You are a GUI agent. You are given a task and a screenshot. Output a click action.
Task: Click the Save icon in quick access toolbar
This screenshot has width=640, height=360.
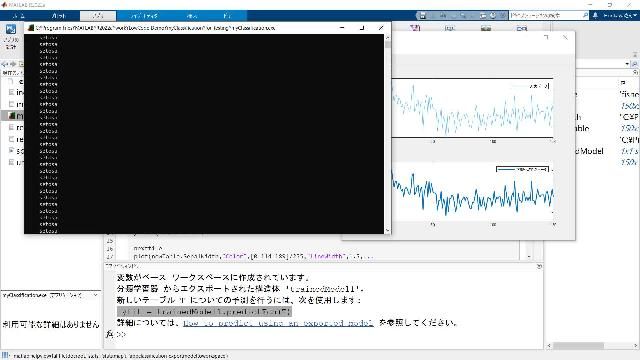(423, 16)
